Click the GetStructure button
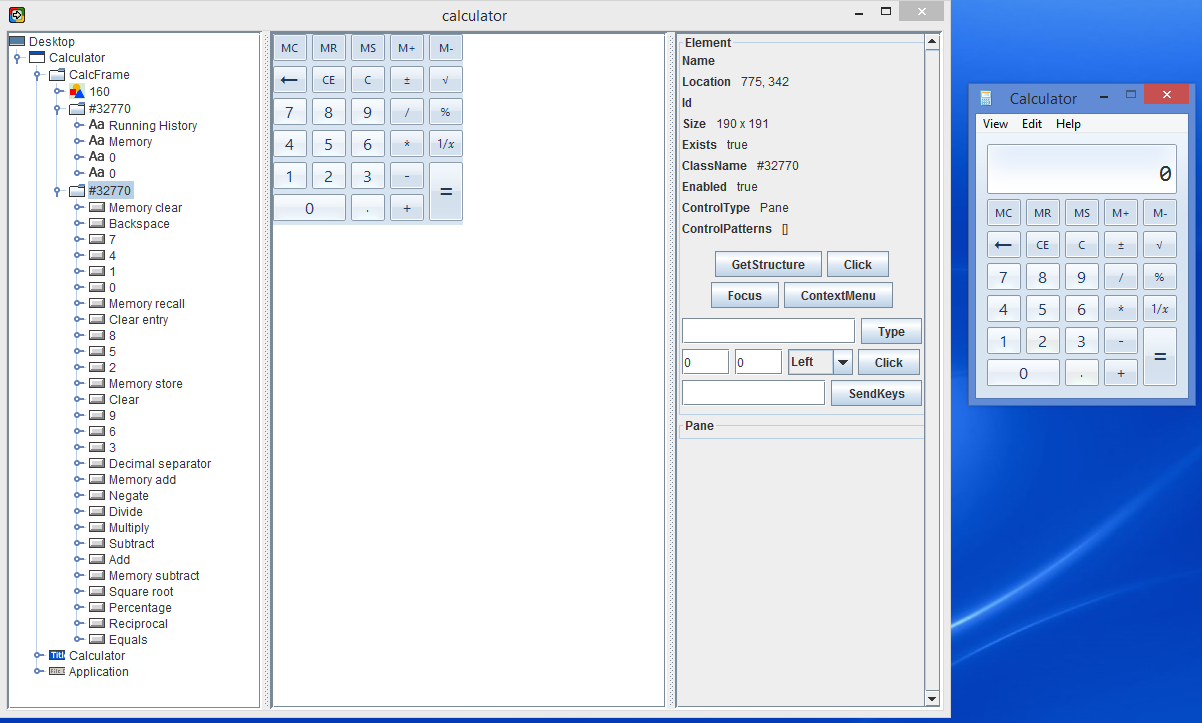 tap(768, 264)
